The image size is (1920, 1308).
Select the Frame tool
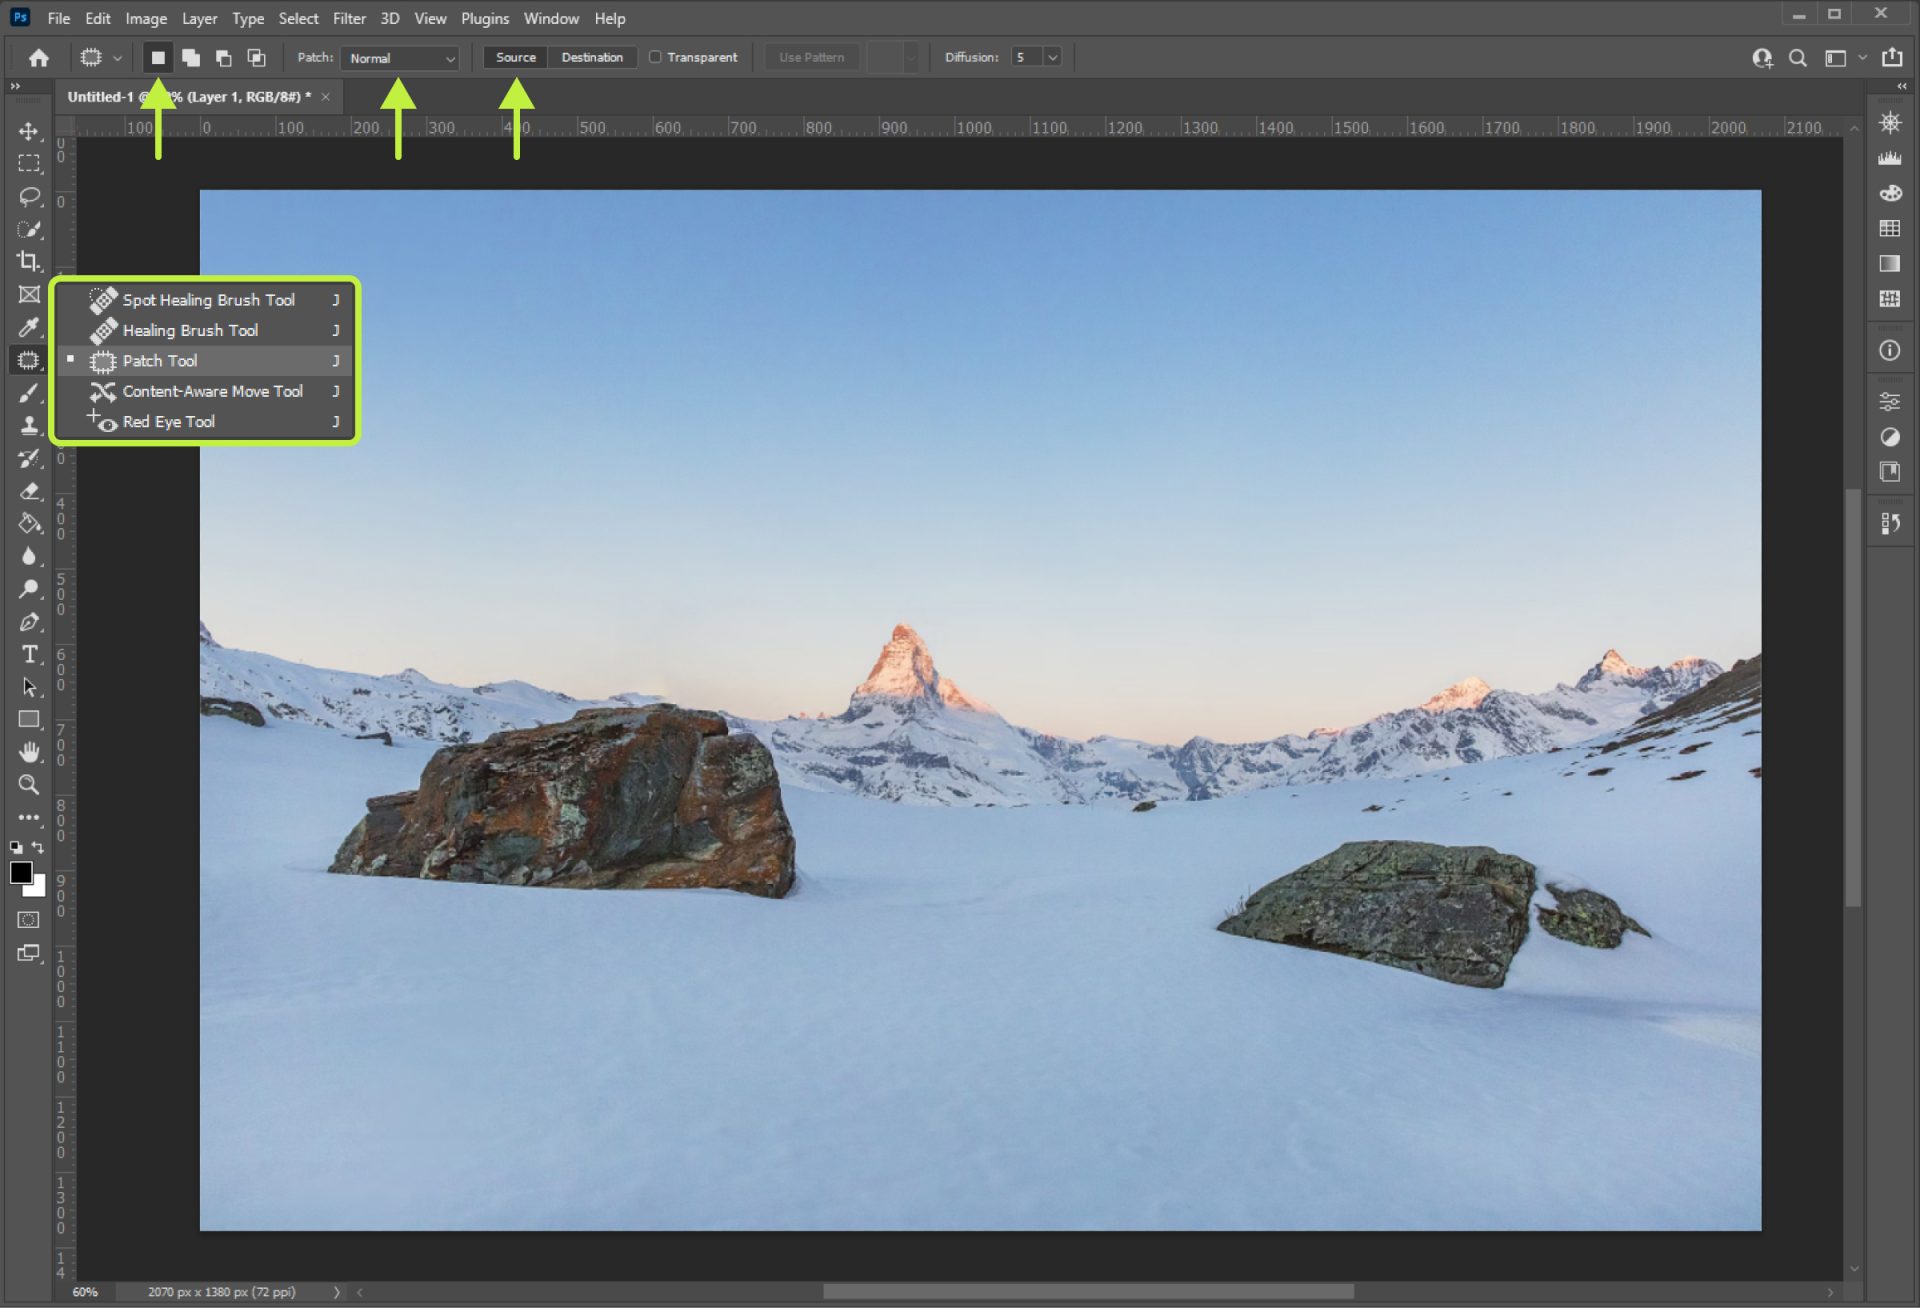pyautogui.click(x=29, y=294)
